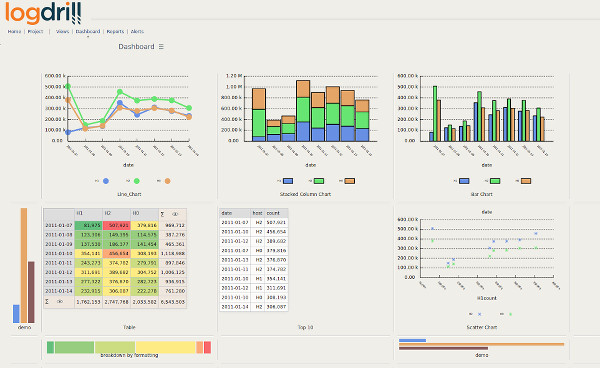Viewport: 600px width, 368px height.
Task: Toggle green X marker in Scatter Chart legend
Action: pos(510,314)
